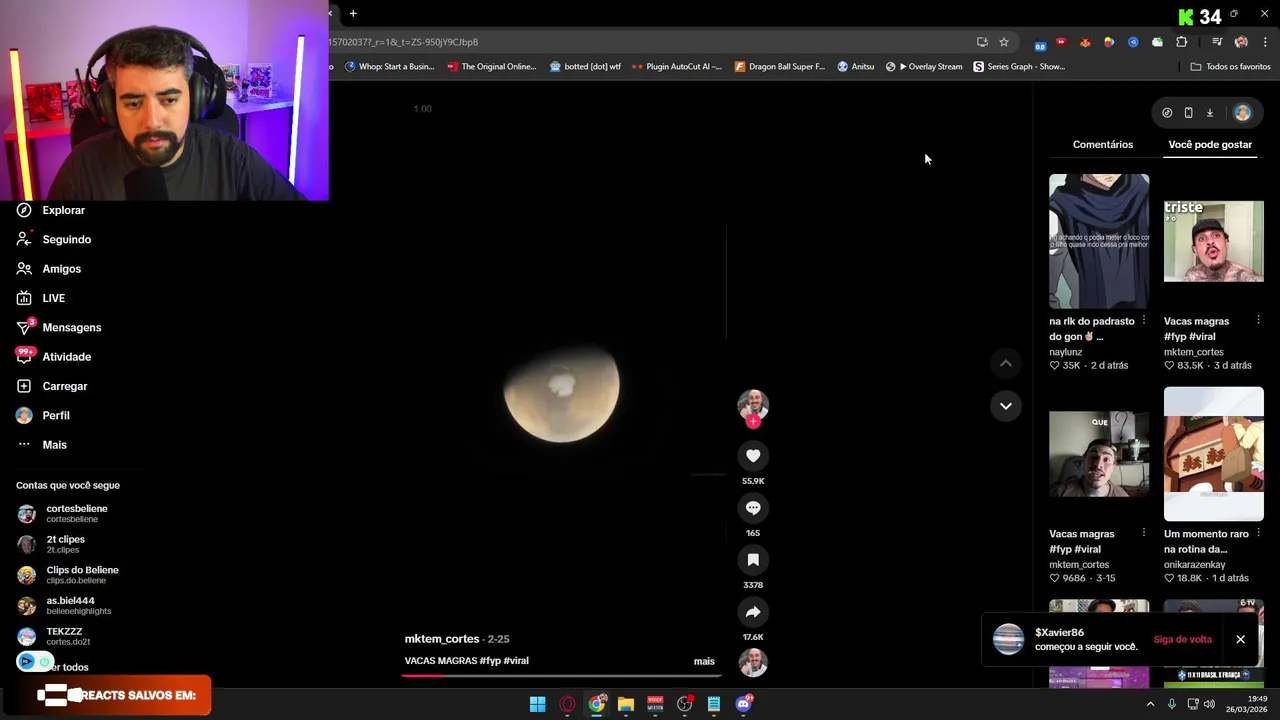Save video with the bookmark icon
1280x720 pixels.
click(753, 560)
